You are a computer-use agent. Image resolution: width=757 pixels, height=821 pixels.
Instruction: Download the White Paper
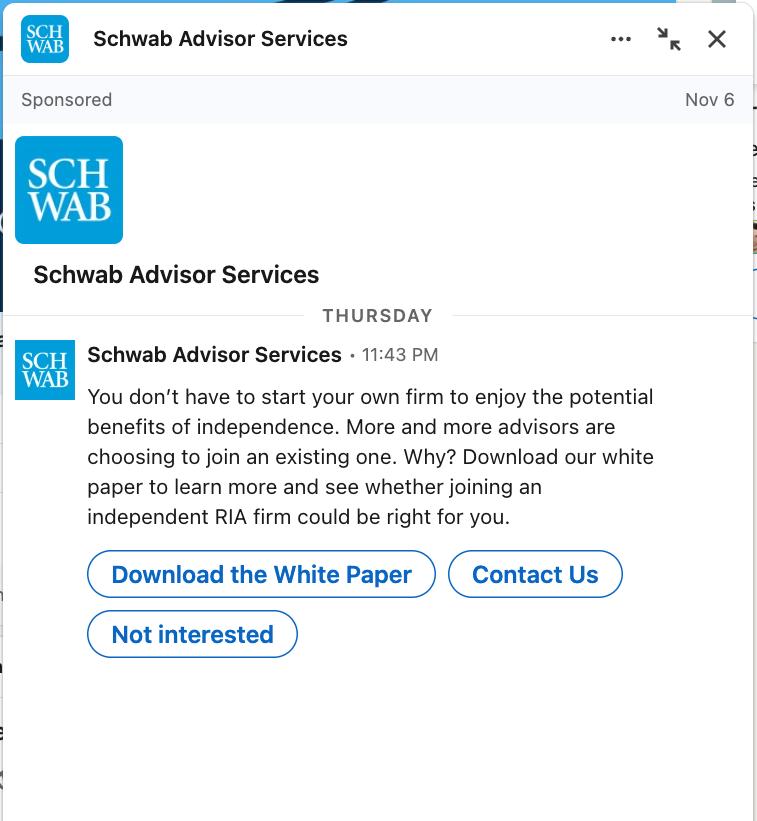[261, 574]
